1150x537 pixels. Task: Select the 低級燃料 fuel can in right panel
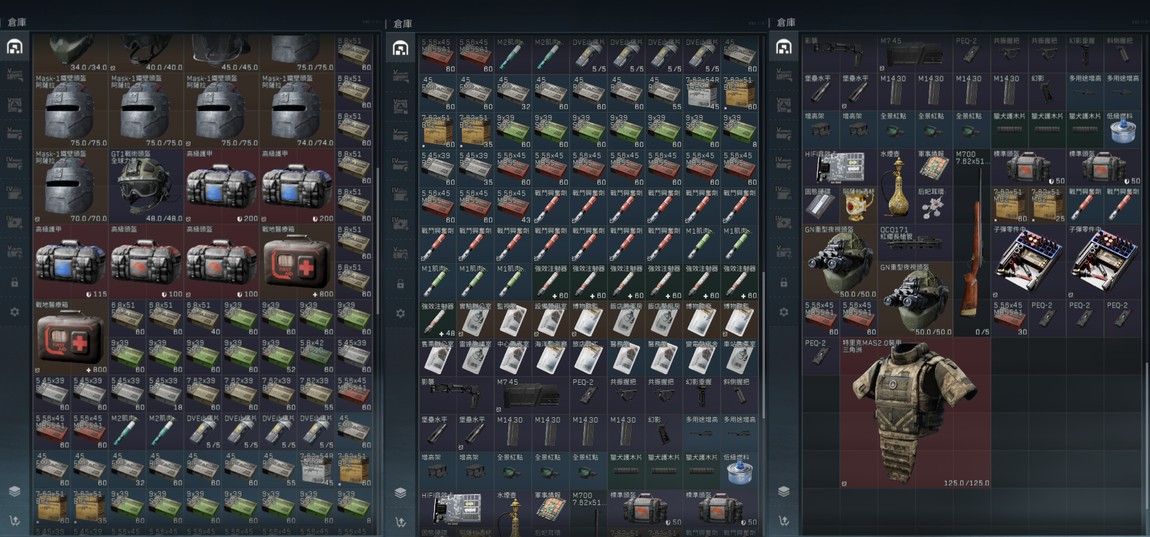coord(1123,129)
